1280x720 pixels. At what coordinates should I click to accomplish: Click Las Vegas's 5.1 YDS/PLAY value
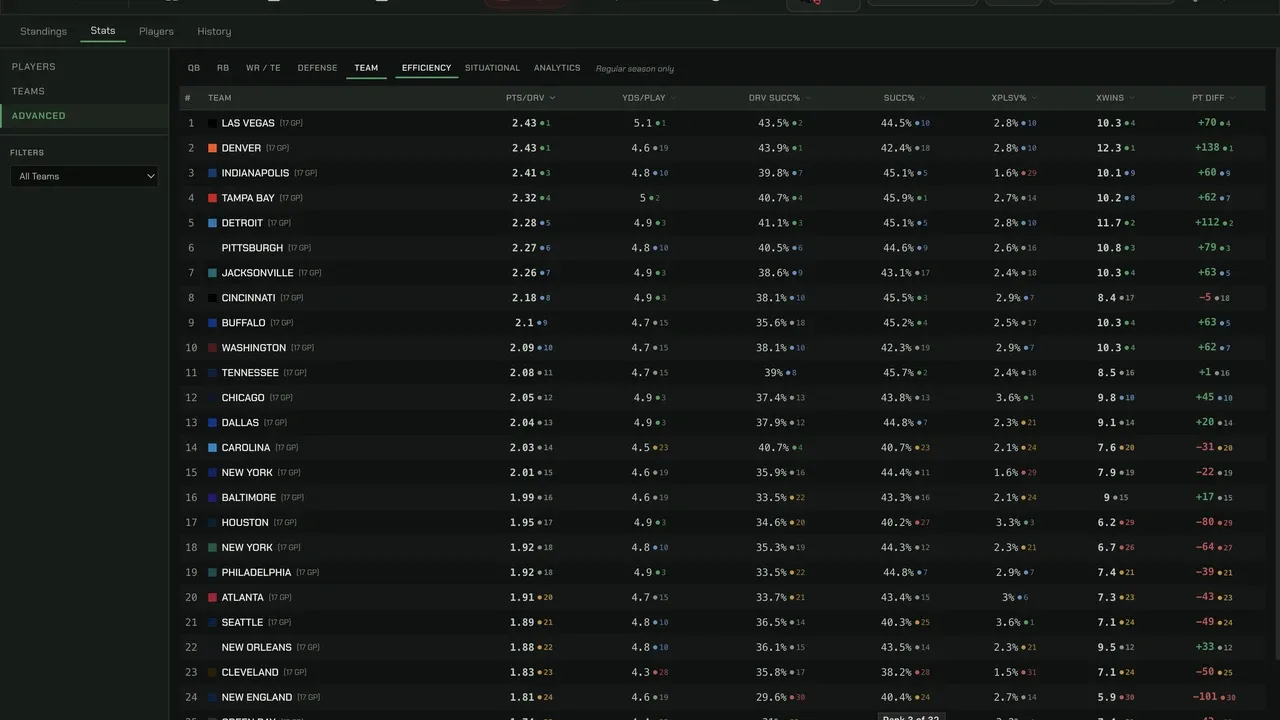(643, 123)
